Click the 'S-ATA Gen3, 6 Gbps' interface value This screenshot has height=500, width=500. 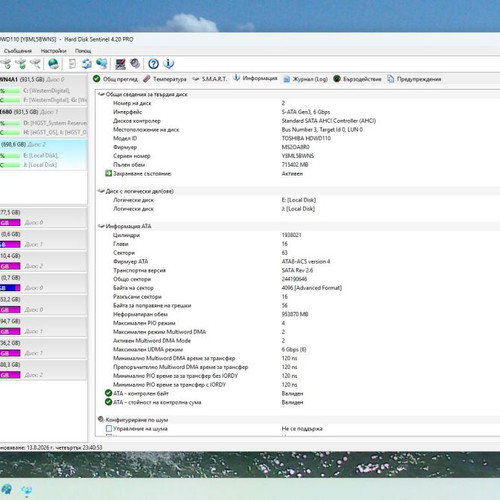tap(306, 112)
